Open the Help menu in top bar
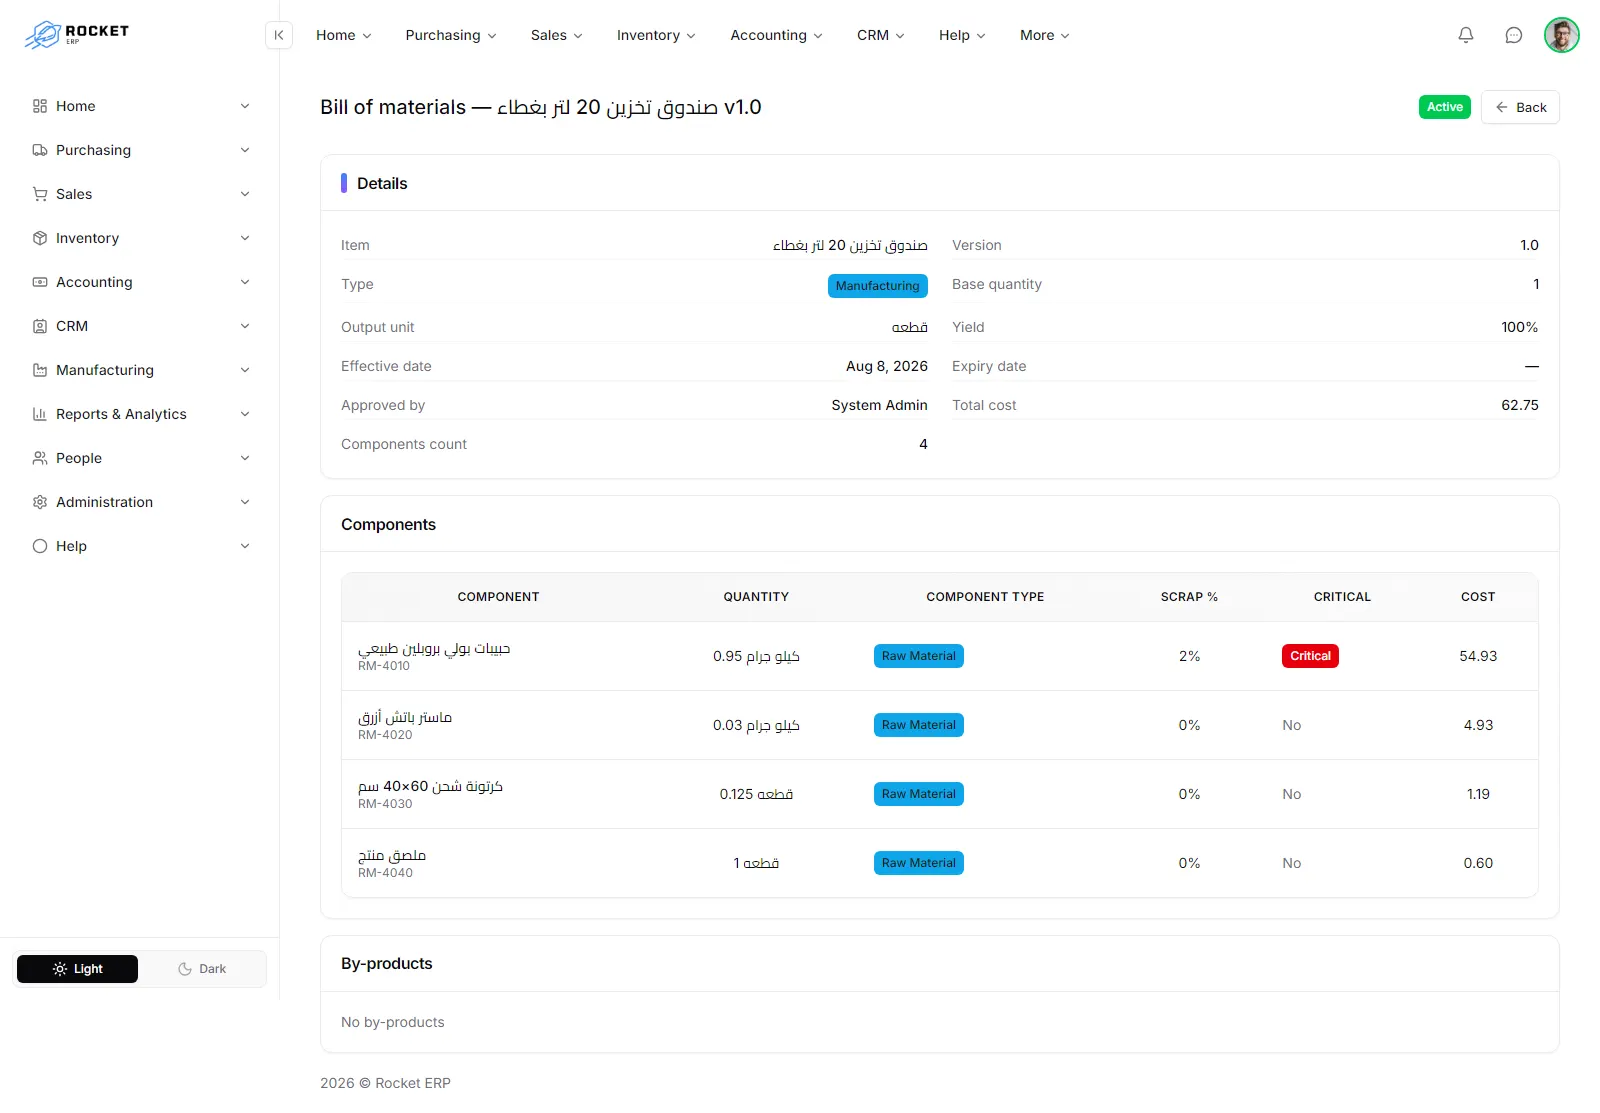 coord(962,35)
